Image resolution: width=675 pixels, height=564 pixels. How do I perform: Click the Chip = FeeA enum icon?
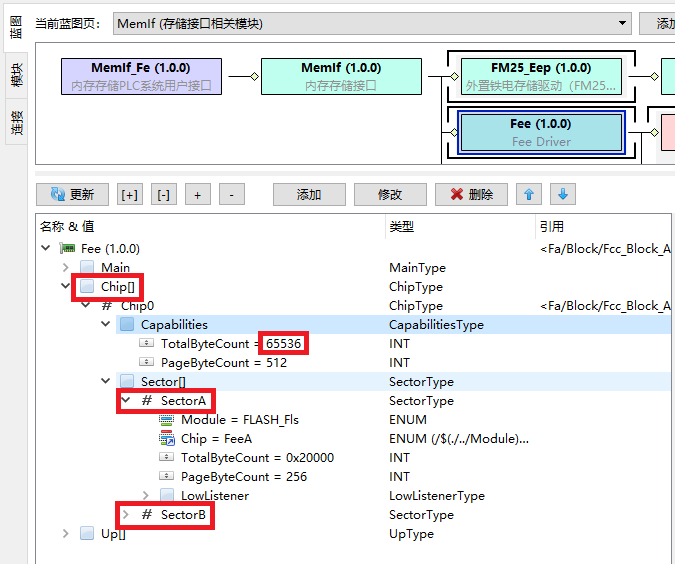click(167, 439)
